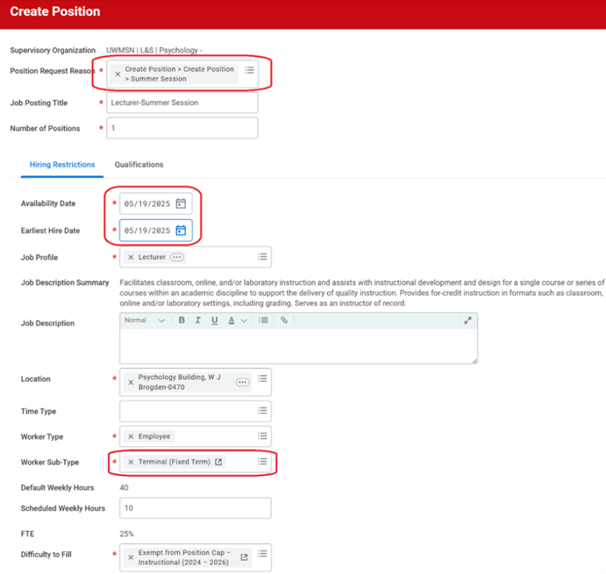Open prompt list for Difficulty to Fill
The height and width of the screenshot is (574, 606).
[262, 554]
